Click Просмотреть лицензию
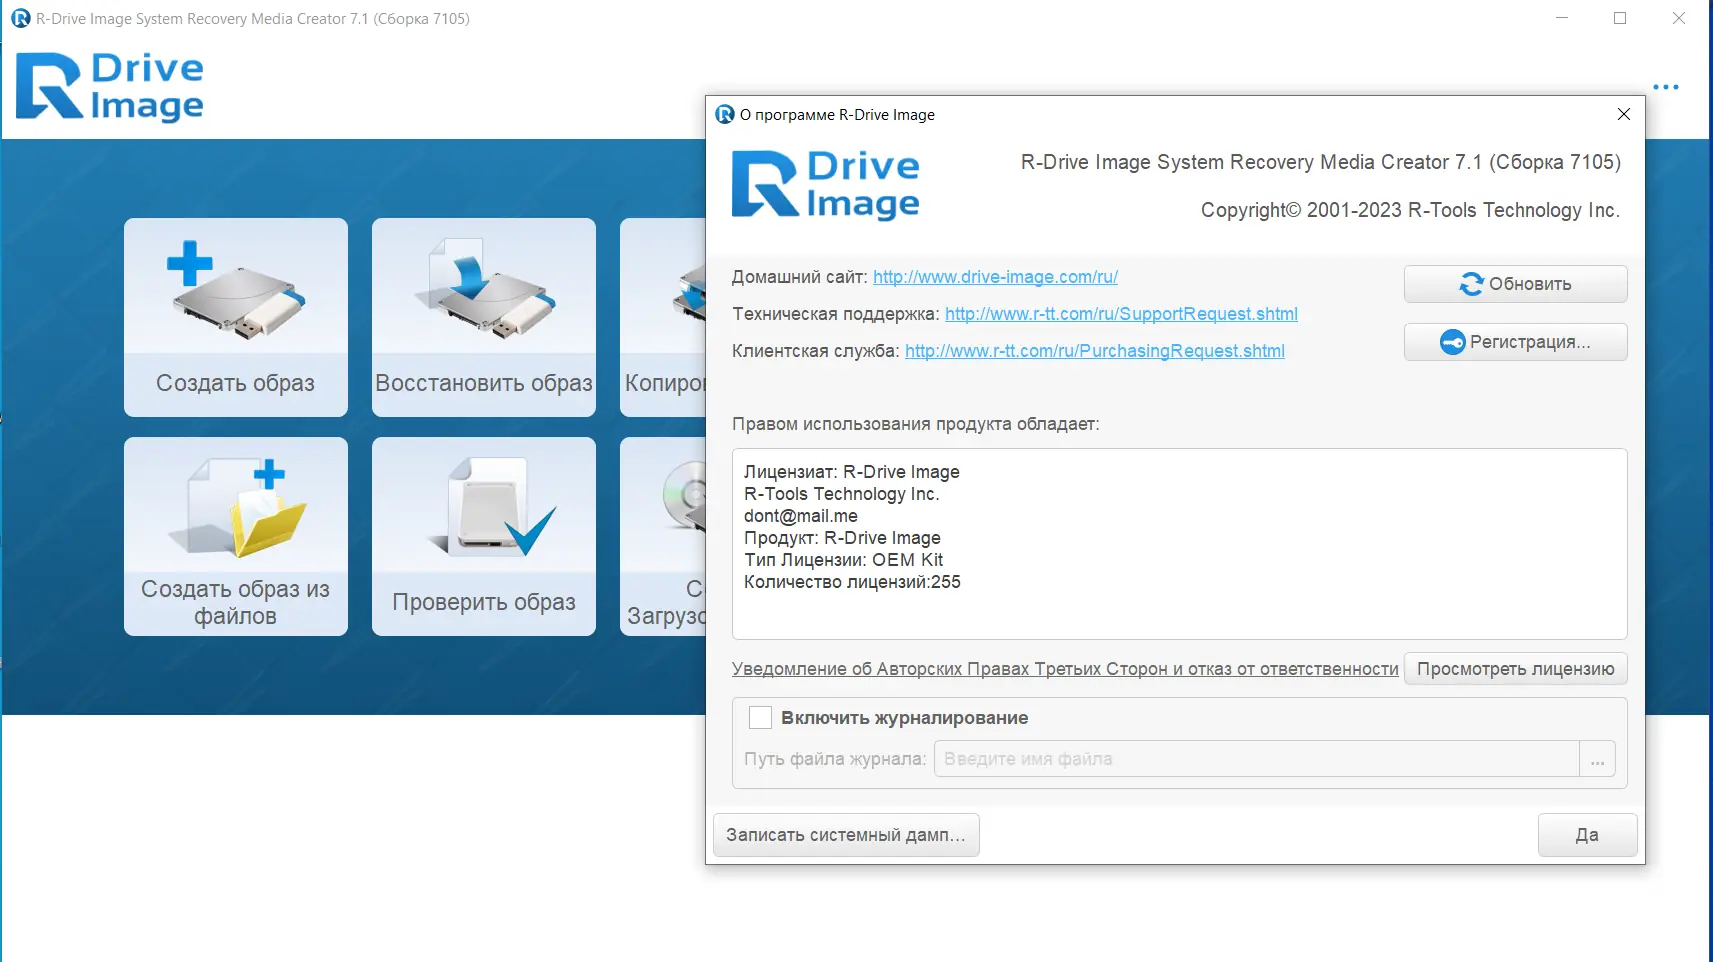The image size is (1713, 962). click(x=1515, y=668)
